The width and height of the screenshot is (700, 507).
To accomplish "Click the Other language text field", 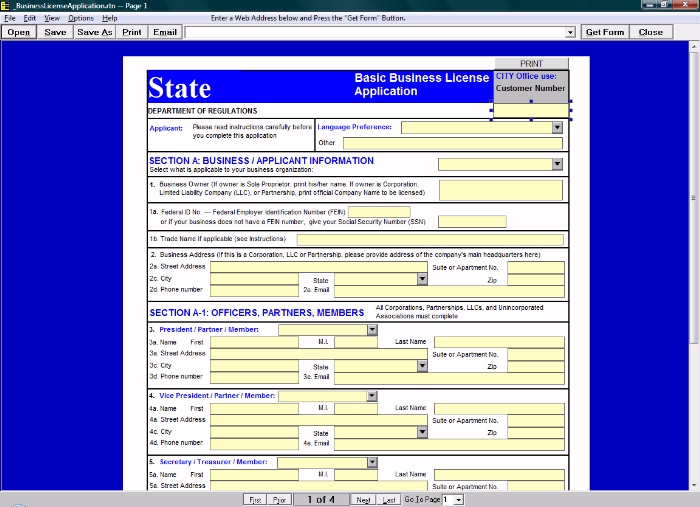I will coord(453,143).
